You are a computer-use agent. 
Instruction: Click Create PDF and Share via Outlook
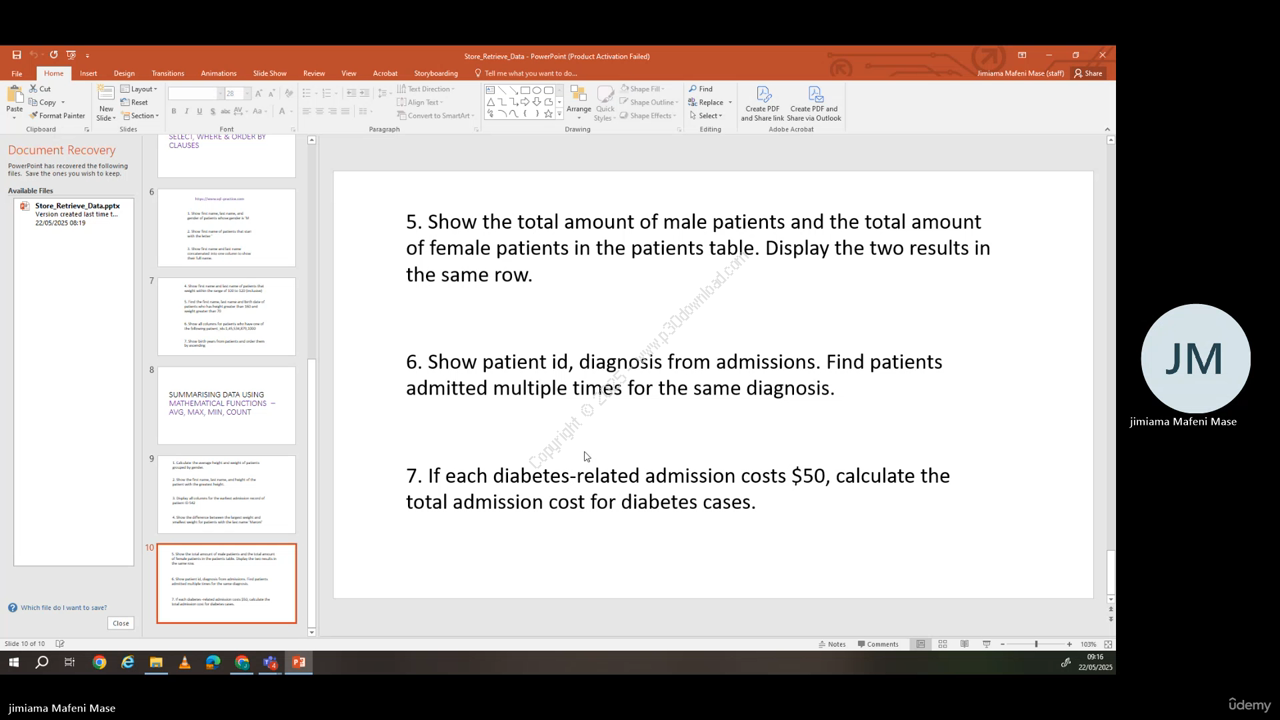pos(814,103)
